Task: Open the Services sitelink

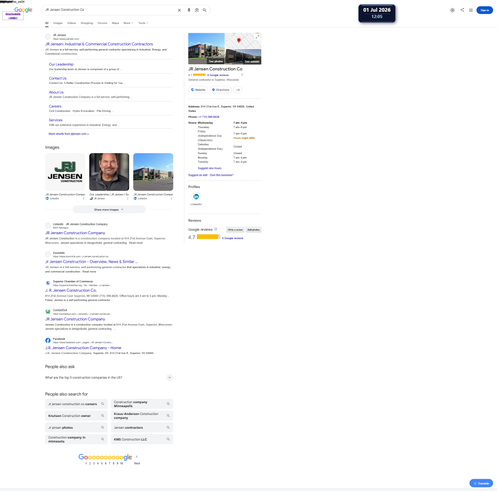Action: tap(55, 120)
